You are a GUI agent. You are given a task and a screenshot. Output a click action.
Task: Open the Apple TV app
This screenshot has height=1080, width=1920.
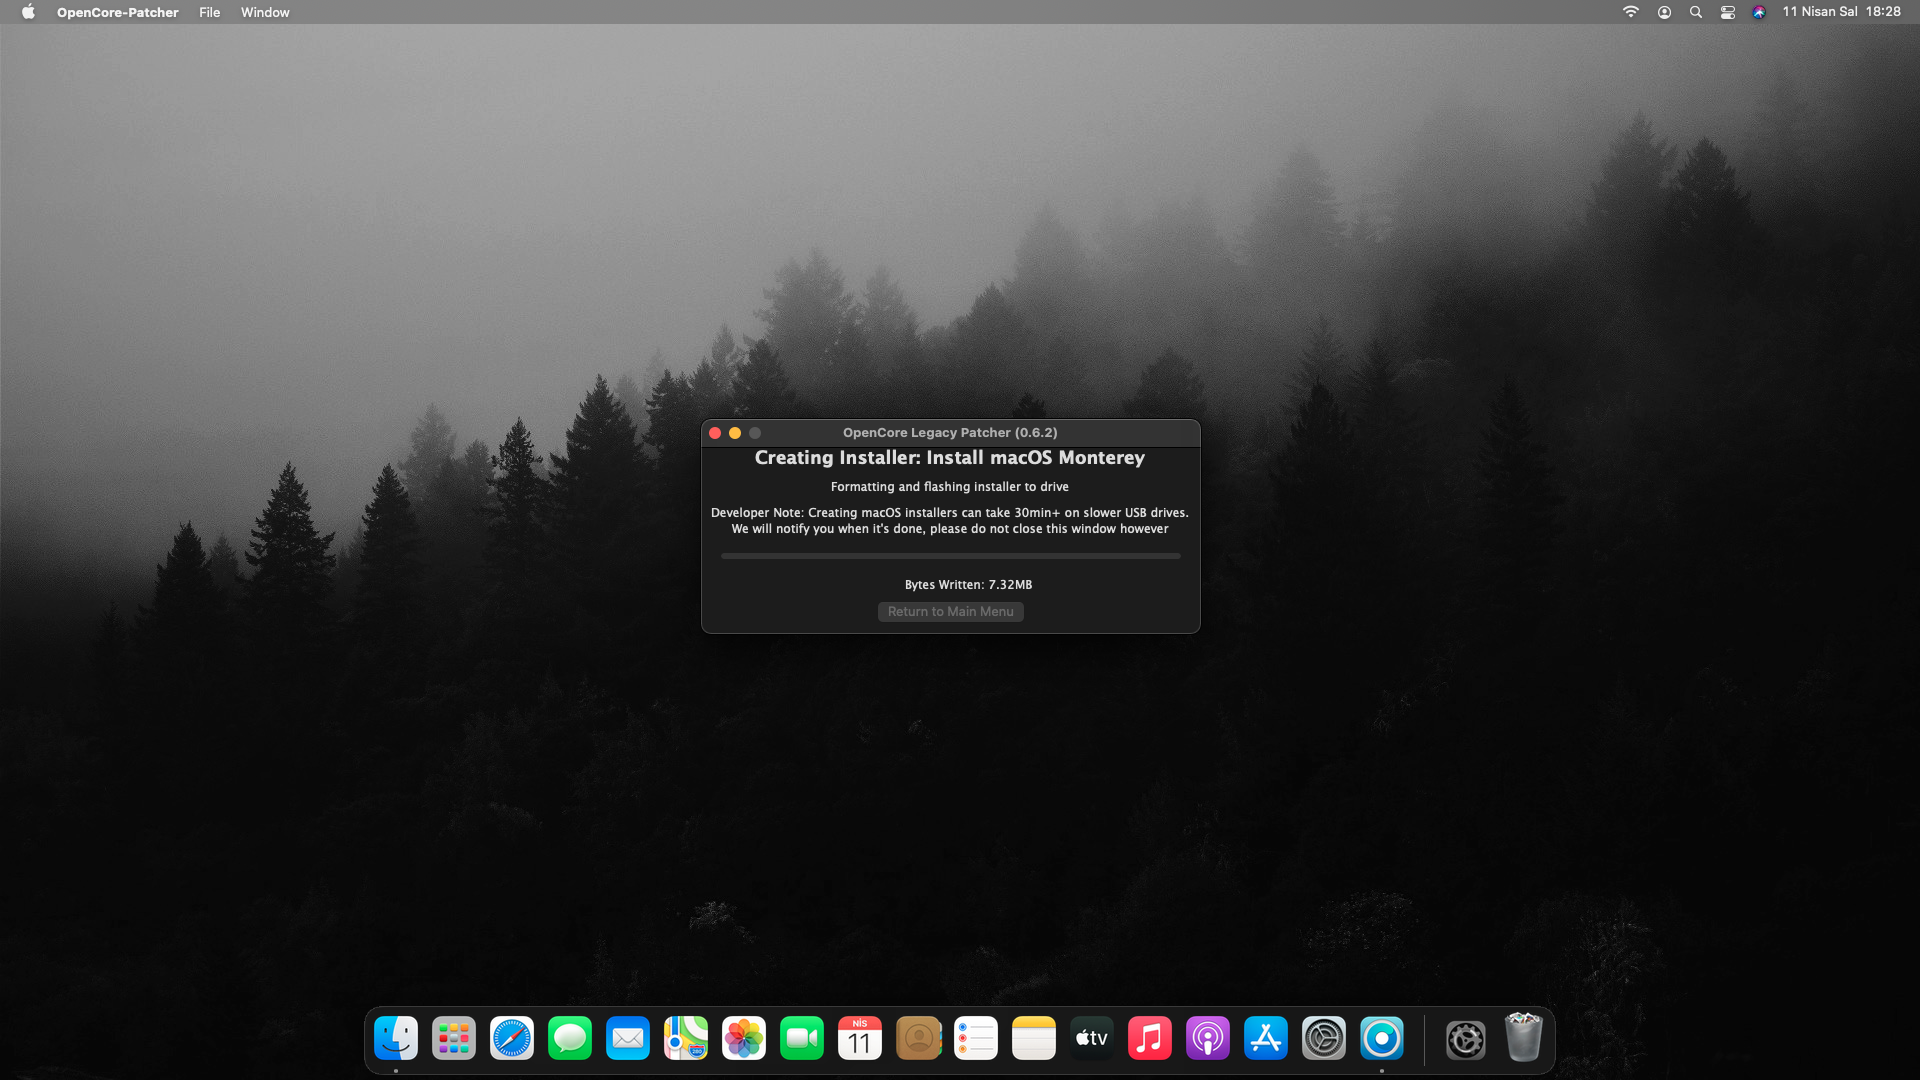pyautogui.click(x=1092, y=1039)
